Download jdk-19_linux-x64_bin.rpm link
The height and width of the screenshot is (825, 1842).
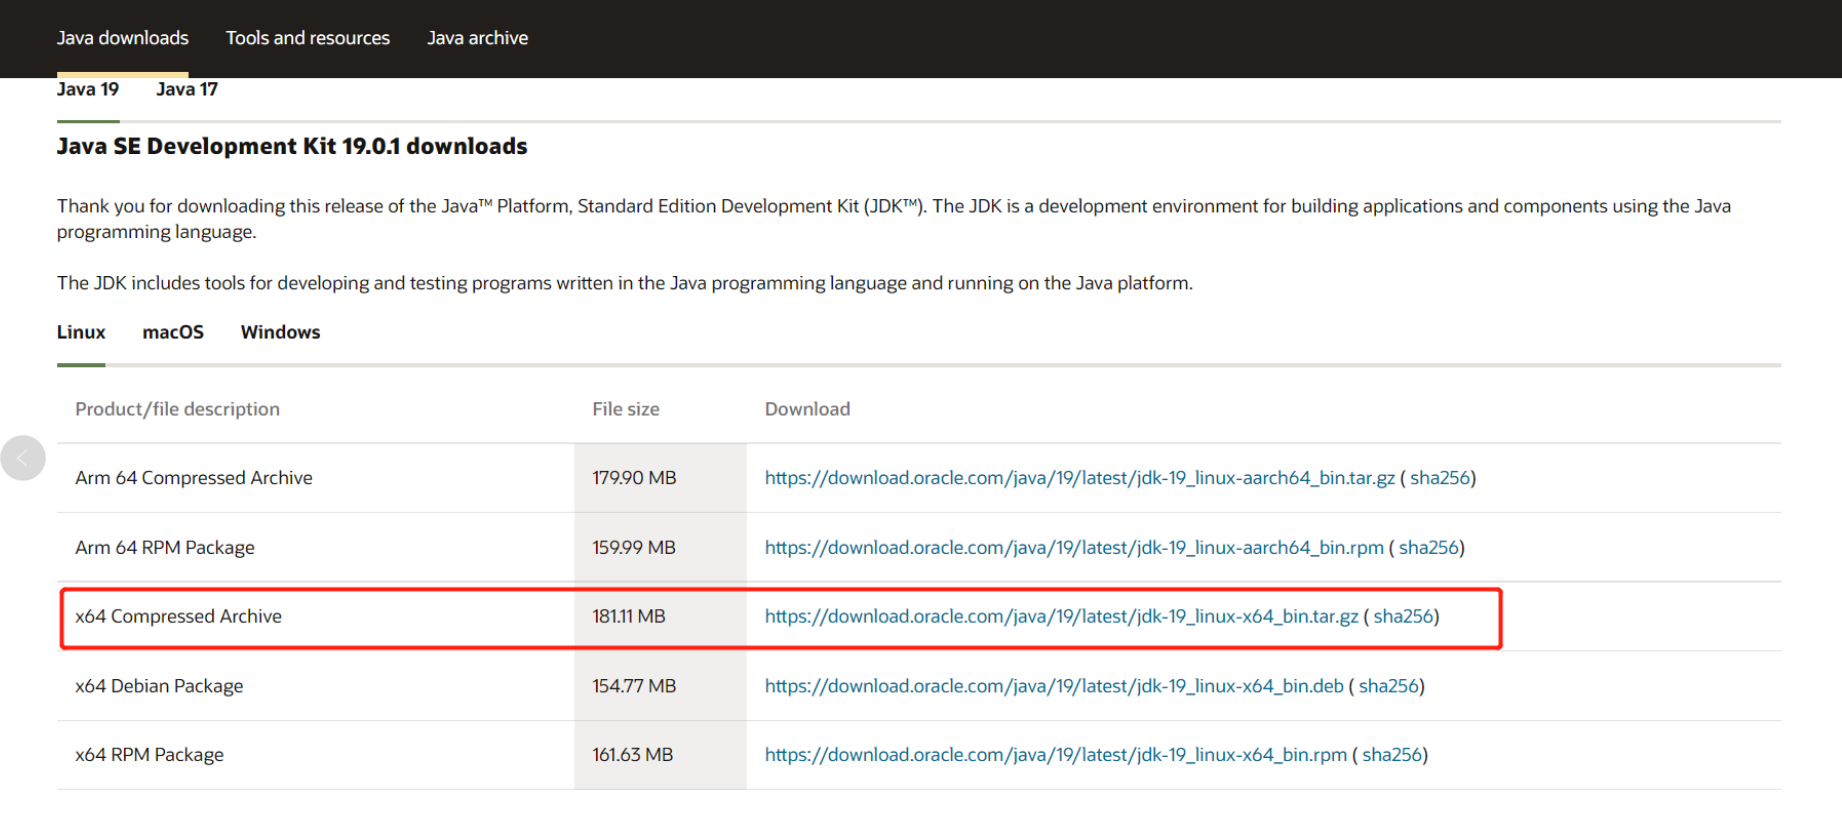tap(1056, 755)
